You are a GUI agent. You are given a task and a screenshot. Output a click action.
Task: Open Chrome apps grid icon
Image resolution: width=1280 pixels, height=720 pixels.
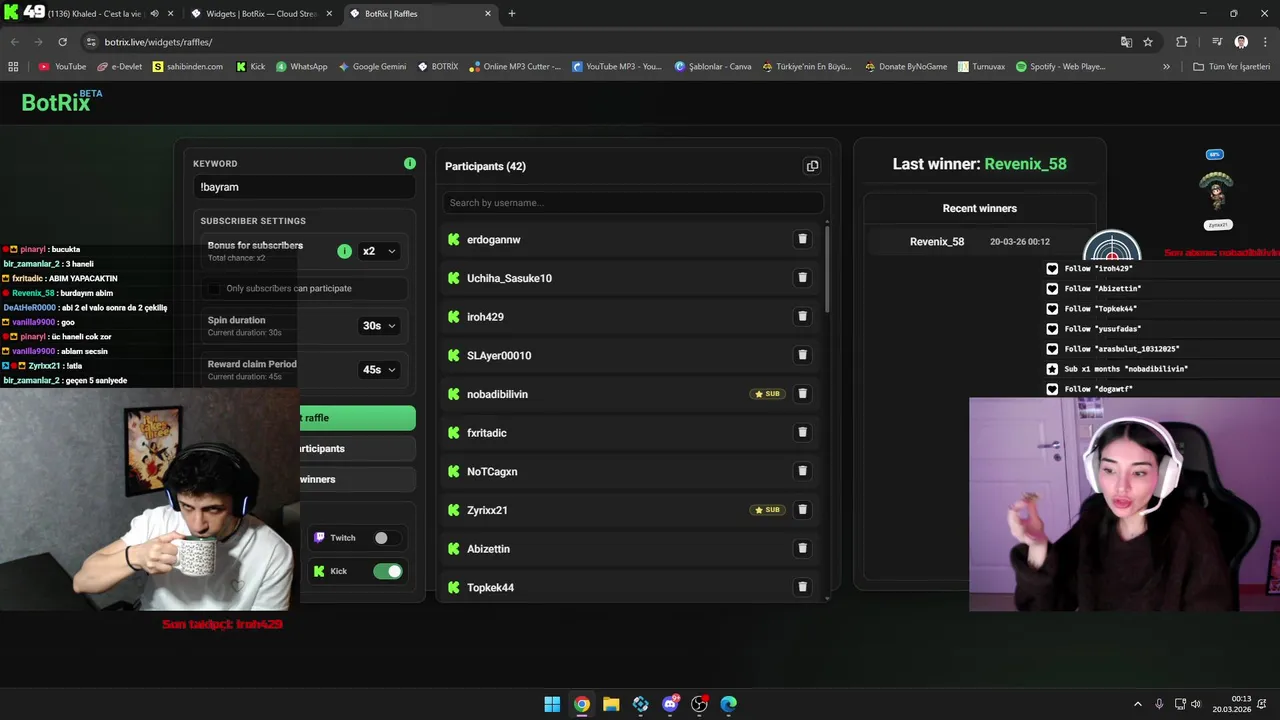point(13,67)
